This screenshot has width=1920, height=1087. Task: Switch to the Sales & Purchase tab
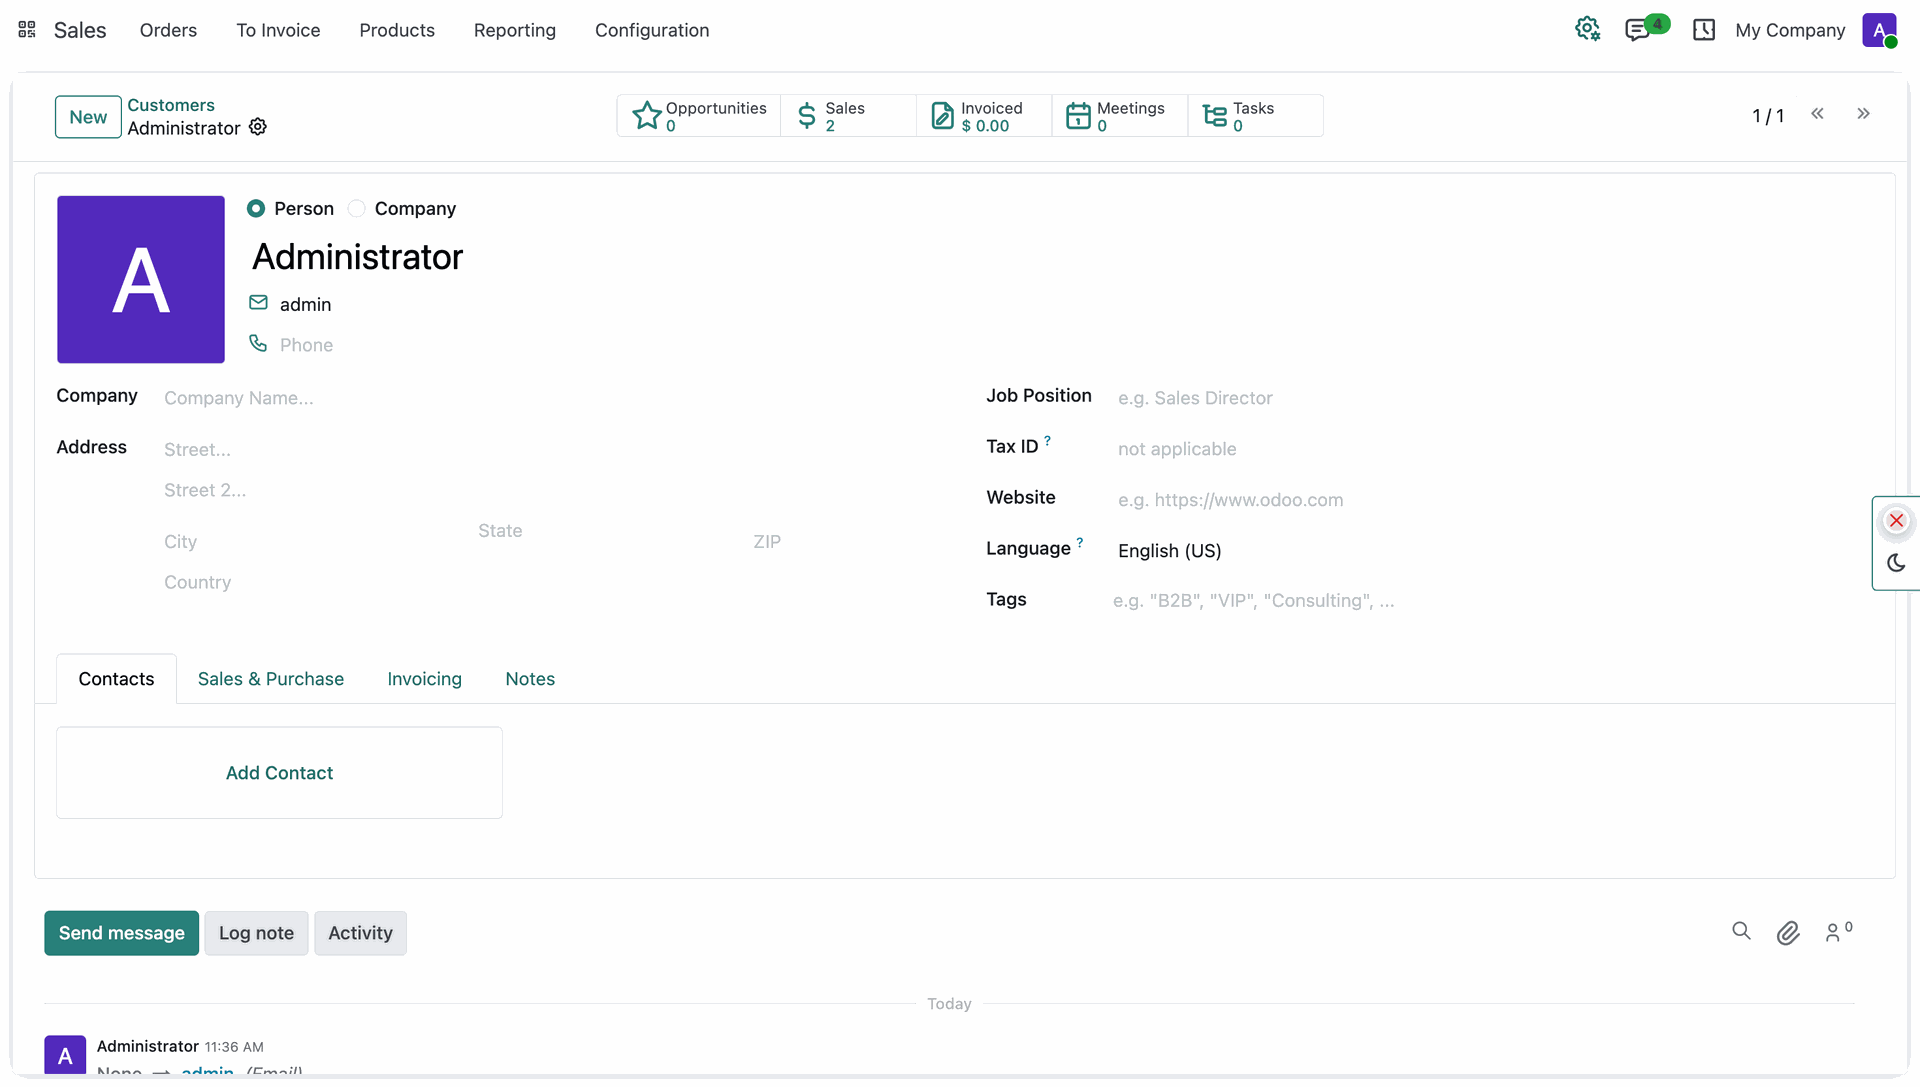click(x=271, y=679)
